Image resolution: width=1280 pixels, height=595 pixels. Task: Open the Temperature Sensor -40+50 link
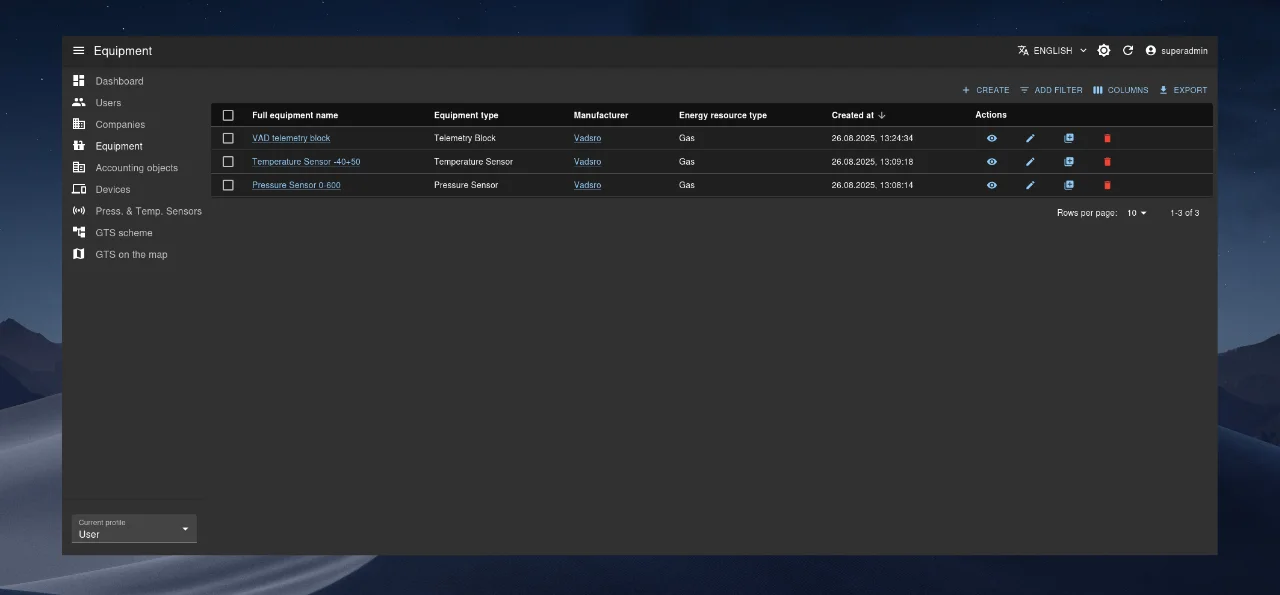click(306, 162)
